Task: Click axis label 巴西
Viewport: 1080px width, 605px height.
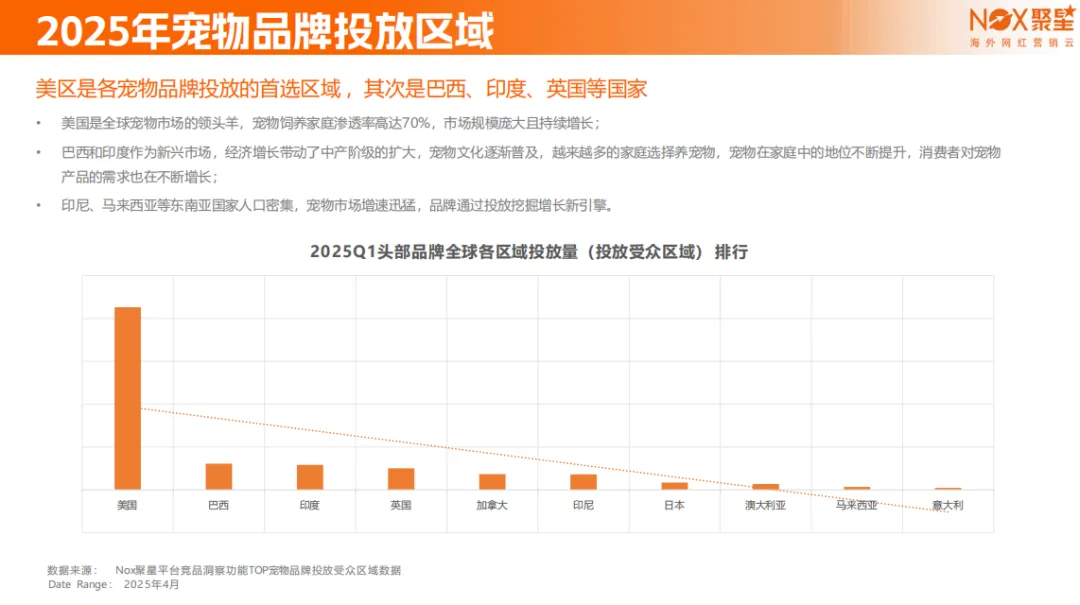Action: tap(218, 506)
